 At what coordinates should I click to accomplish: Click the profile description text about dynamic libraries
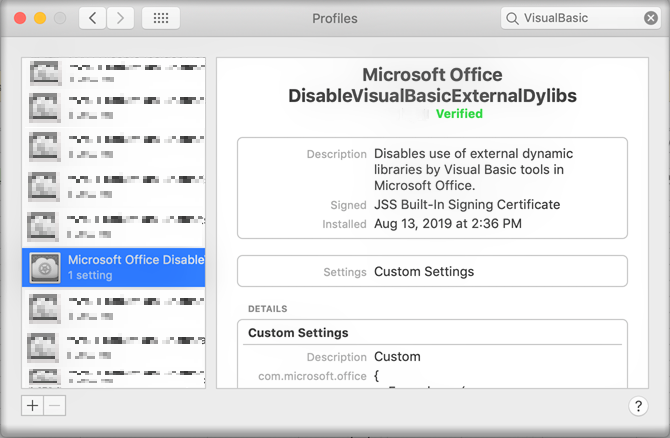point(473,170)
